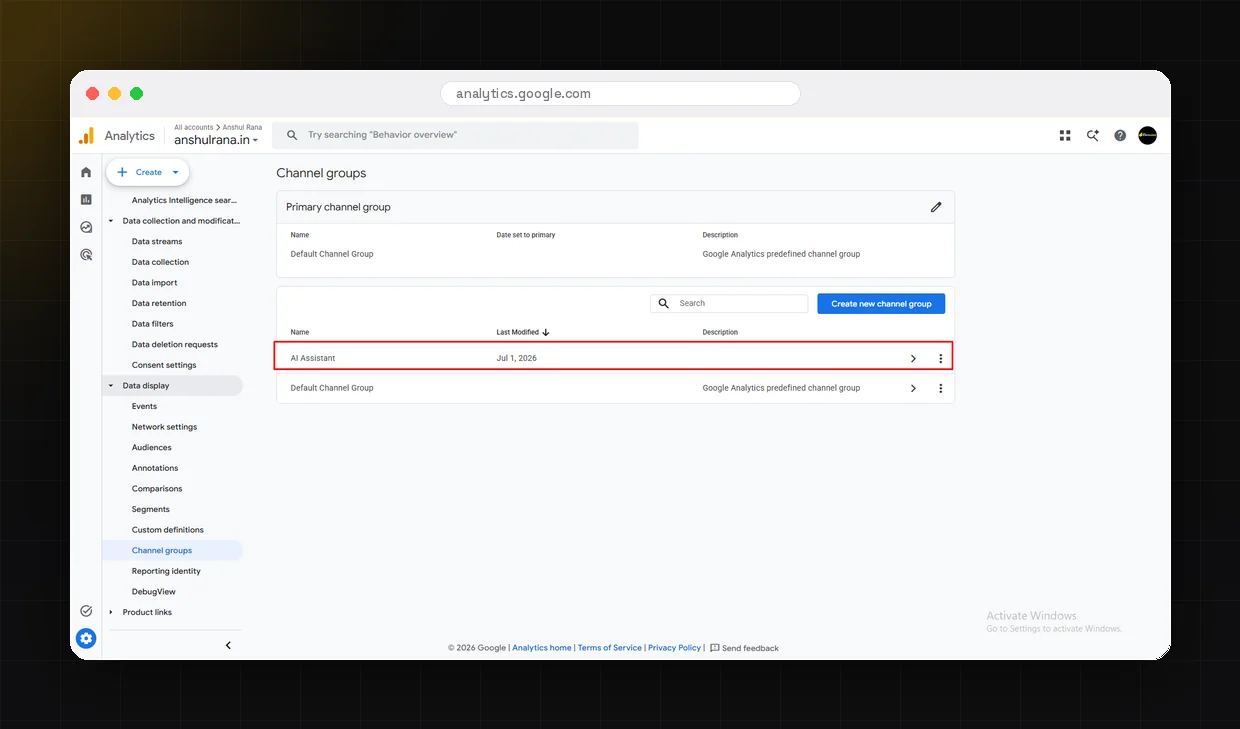The height and width of the screenshot is (729, 1240).
Task: Open AI Assistant channel group chevron
Action: point(913,358)
